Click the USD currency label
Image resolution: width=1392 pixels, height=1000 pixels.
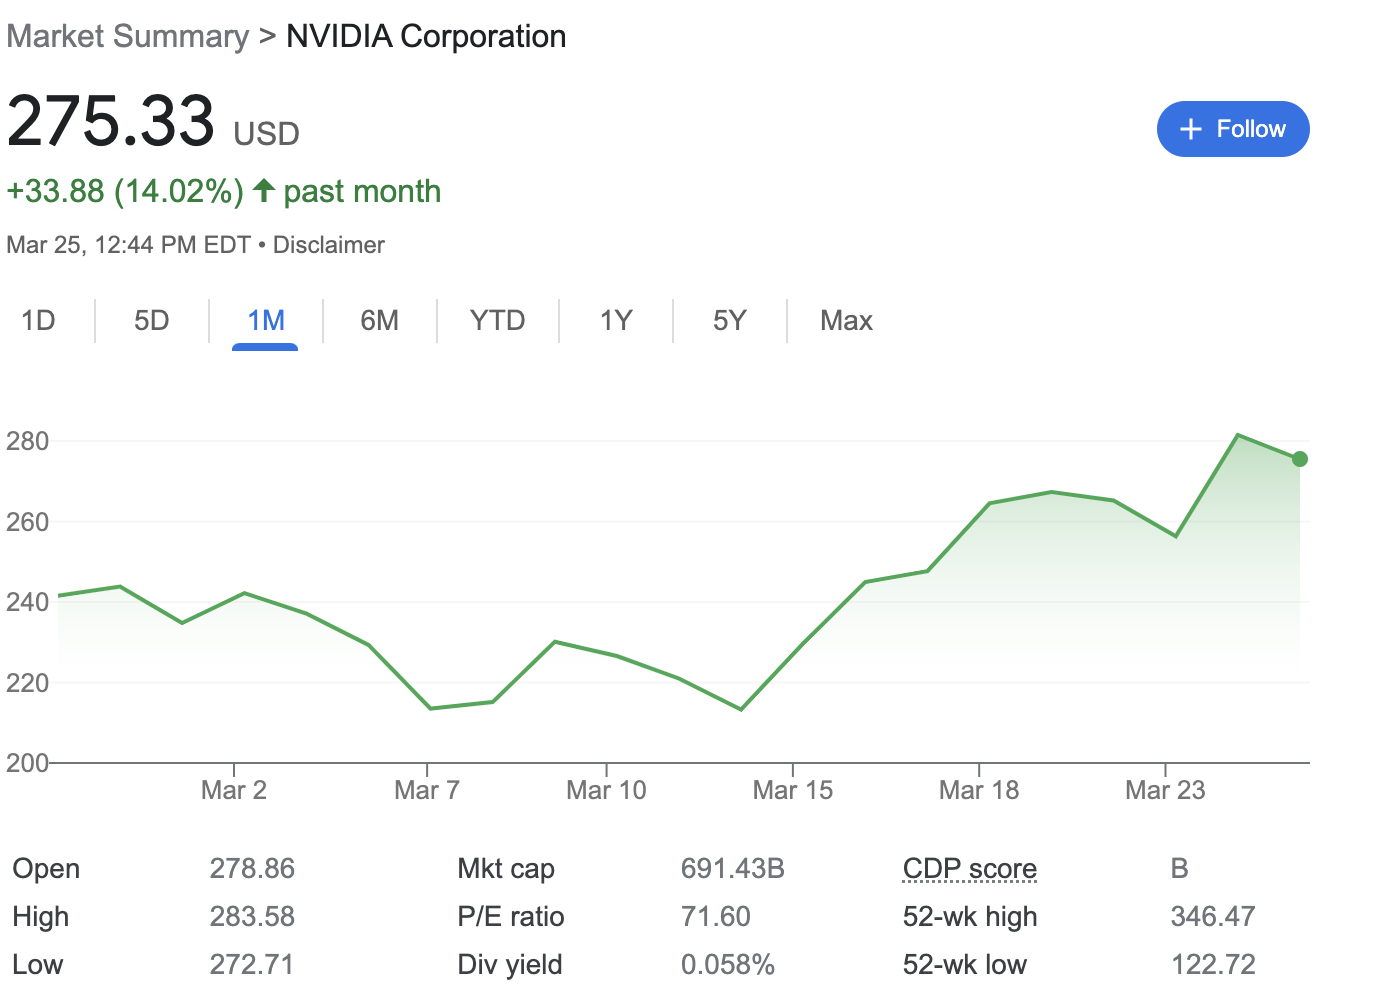point(266,134)
